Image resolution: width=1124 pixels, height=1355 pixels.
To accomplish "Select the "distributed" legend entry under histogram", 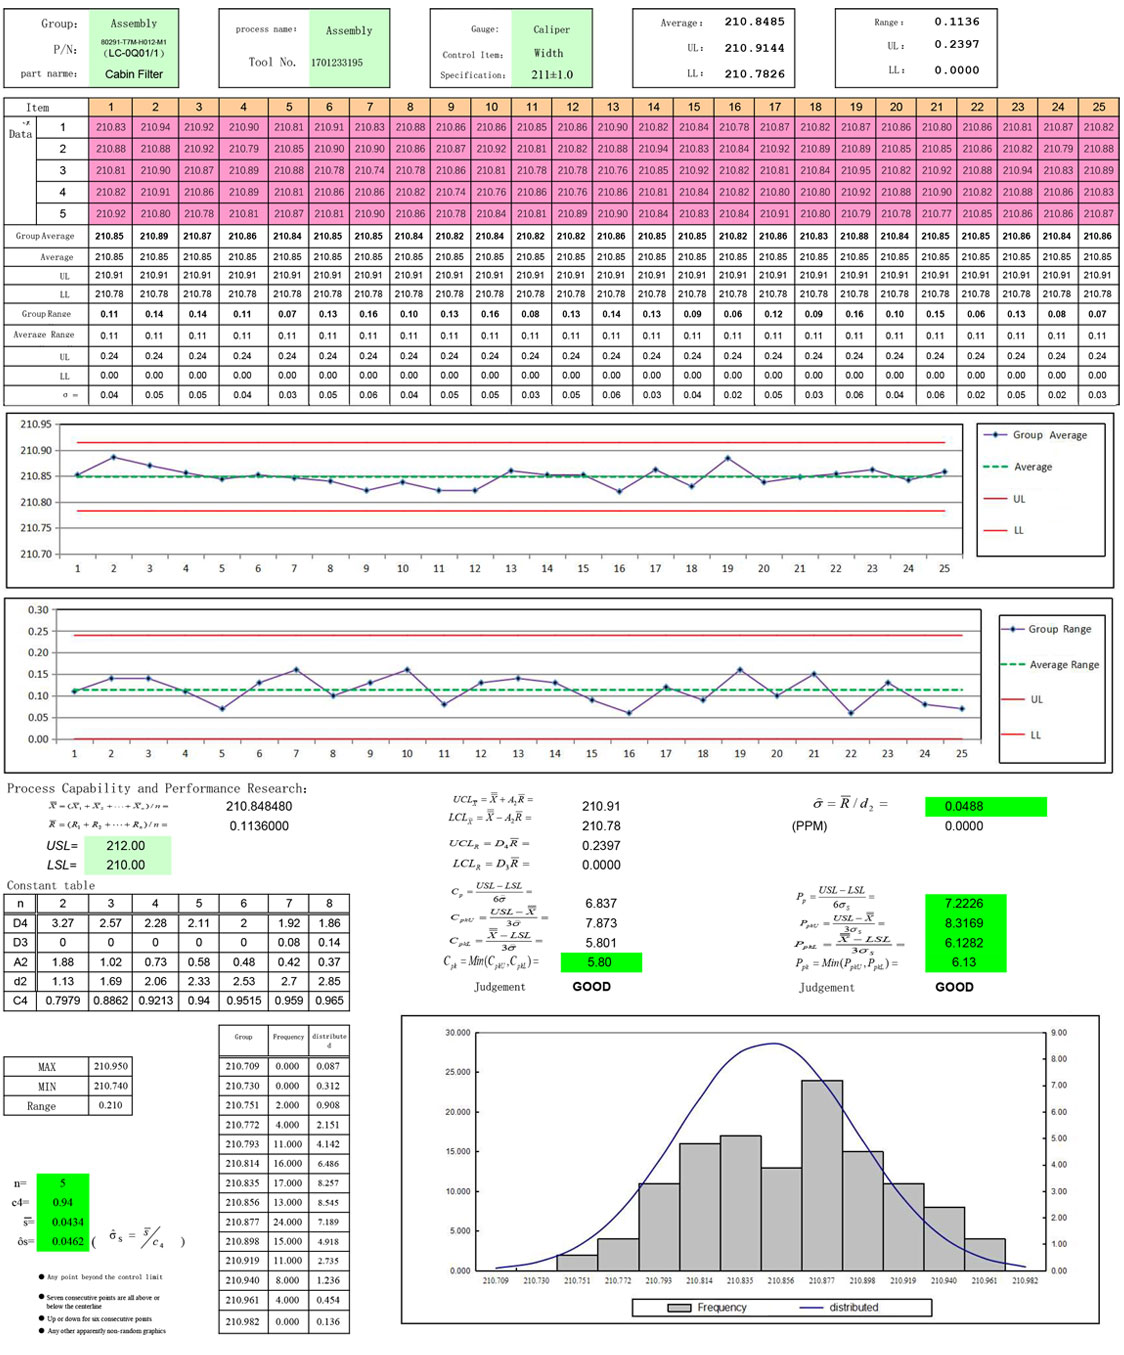I will (x=839, y=1308).
